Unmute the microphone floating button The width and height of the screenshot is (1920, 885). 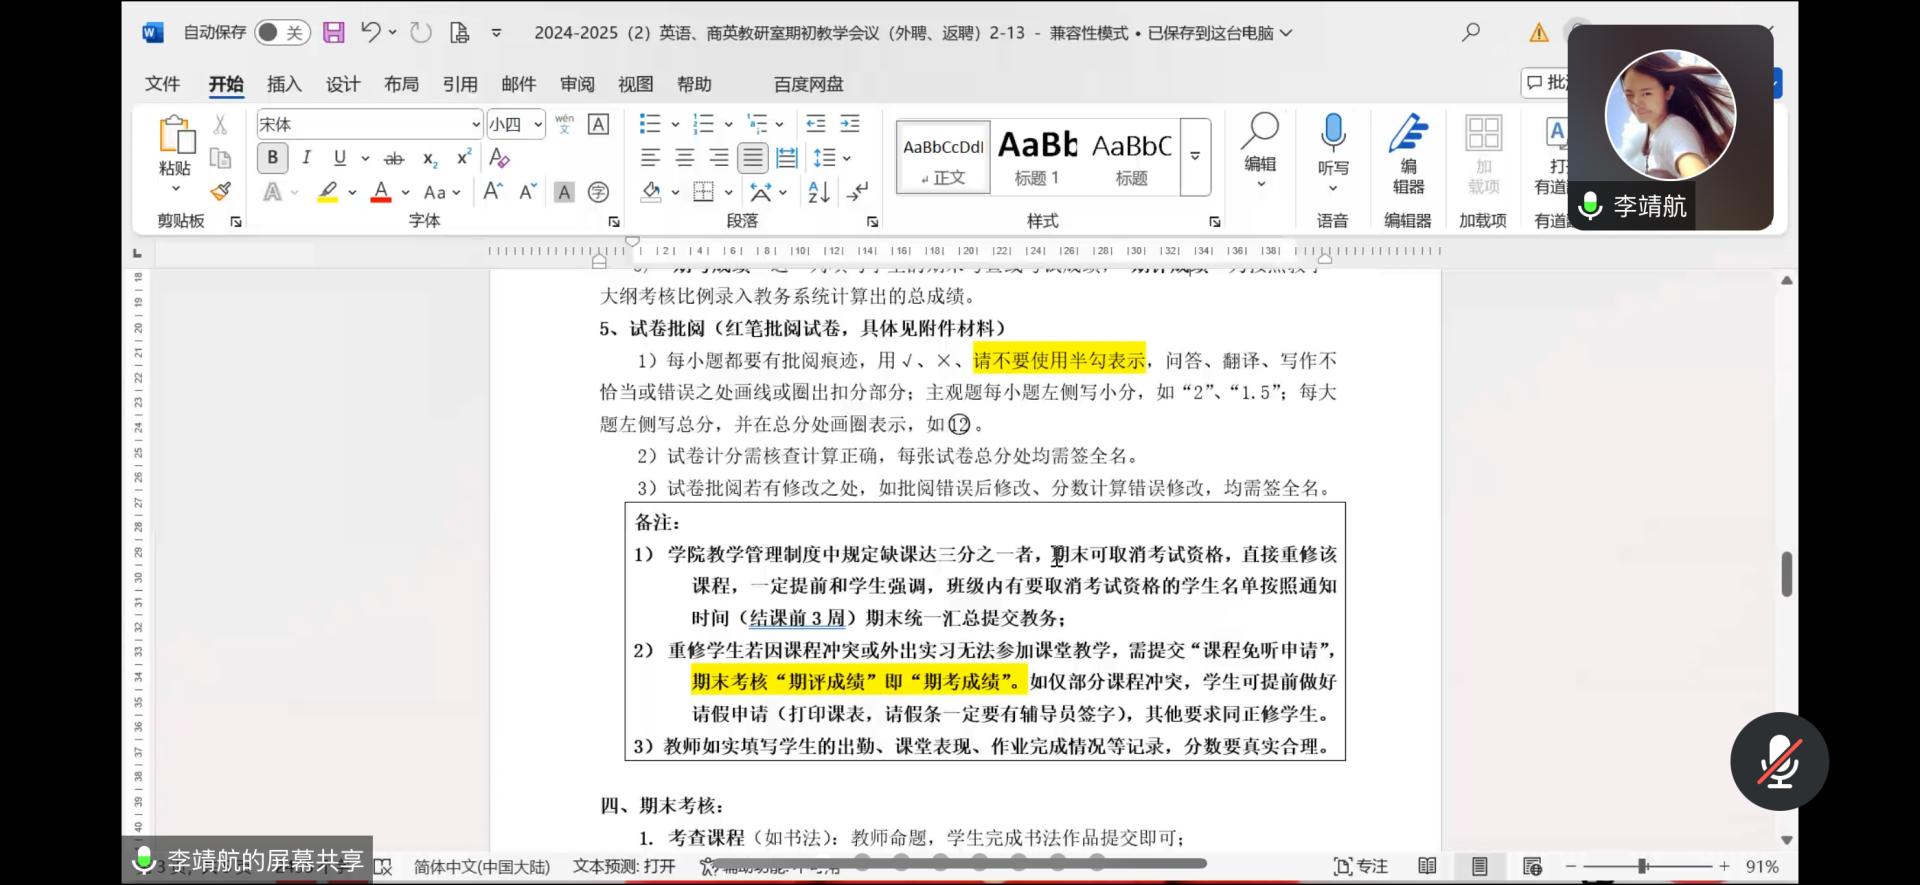pyautogui.click(x=1779, y=761)
